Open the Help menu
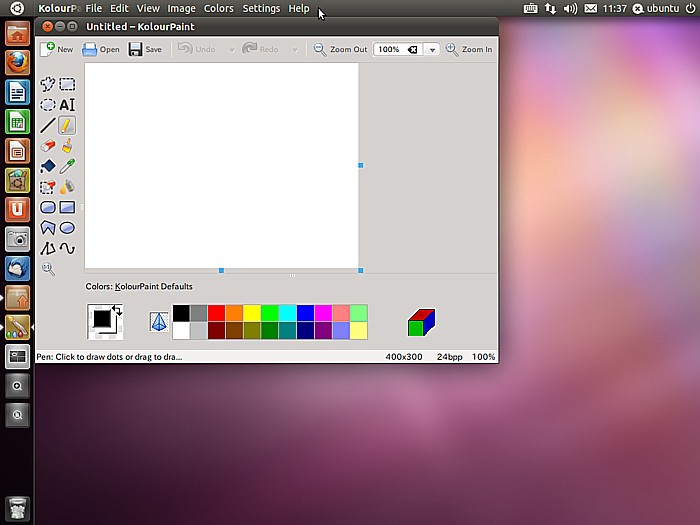 tap(299, 8)
